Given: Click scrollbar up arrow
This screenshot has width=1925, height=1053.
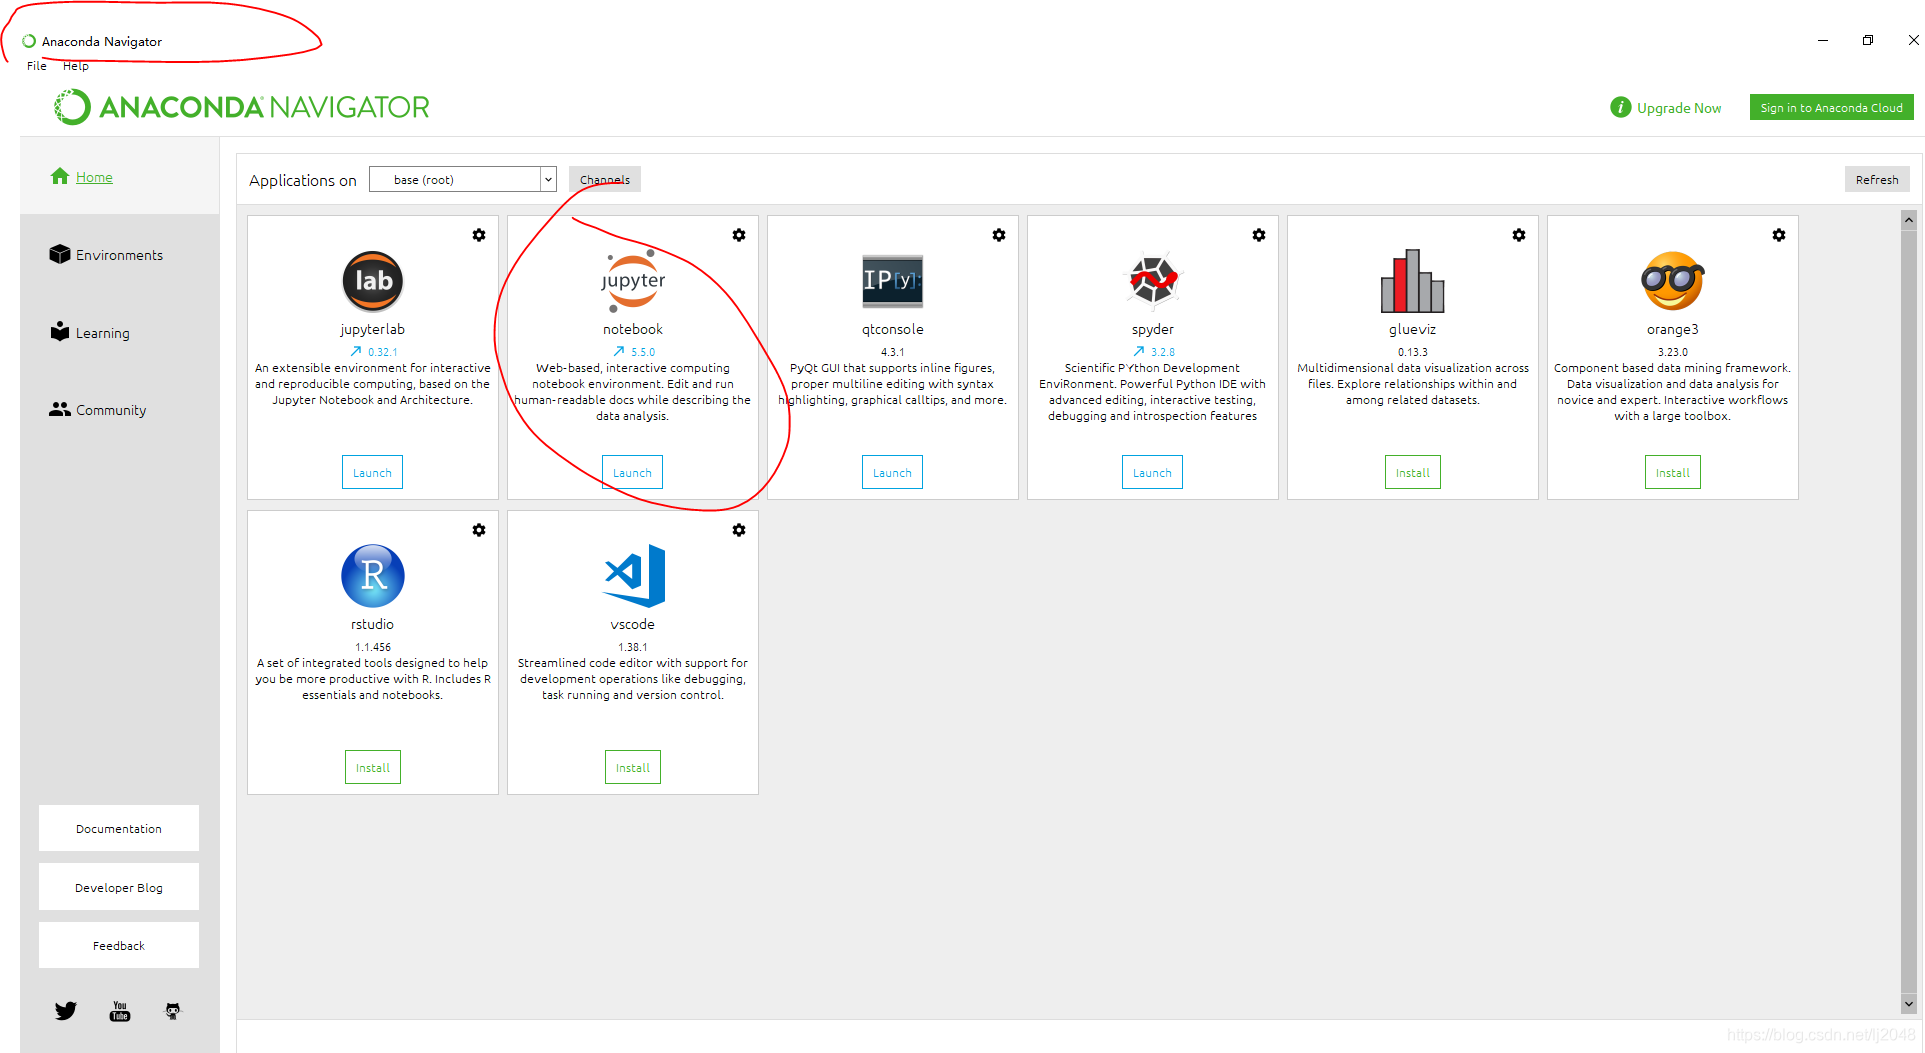Looking at the screenshot, I should click(x=1909, y=220).
